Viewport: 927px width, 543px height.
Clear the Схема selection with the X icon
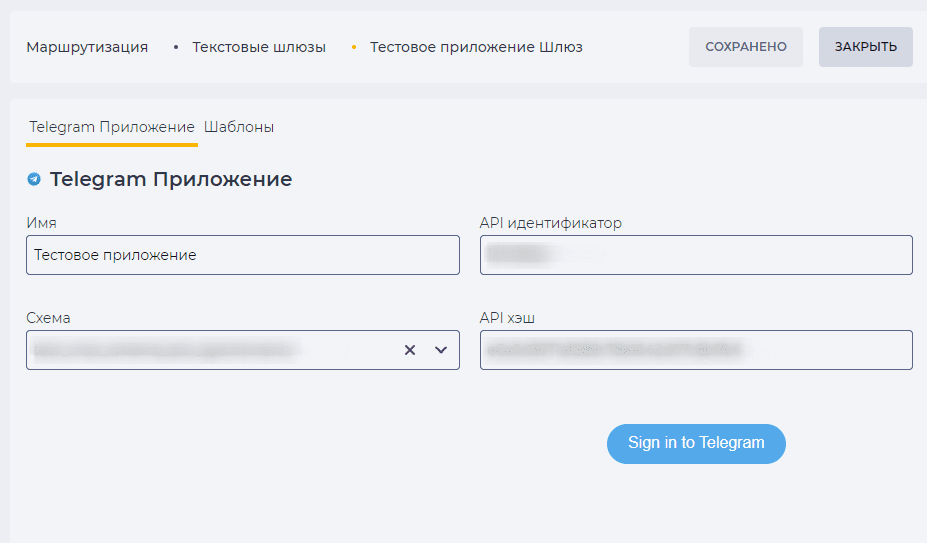tap(410, 350)
